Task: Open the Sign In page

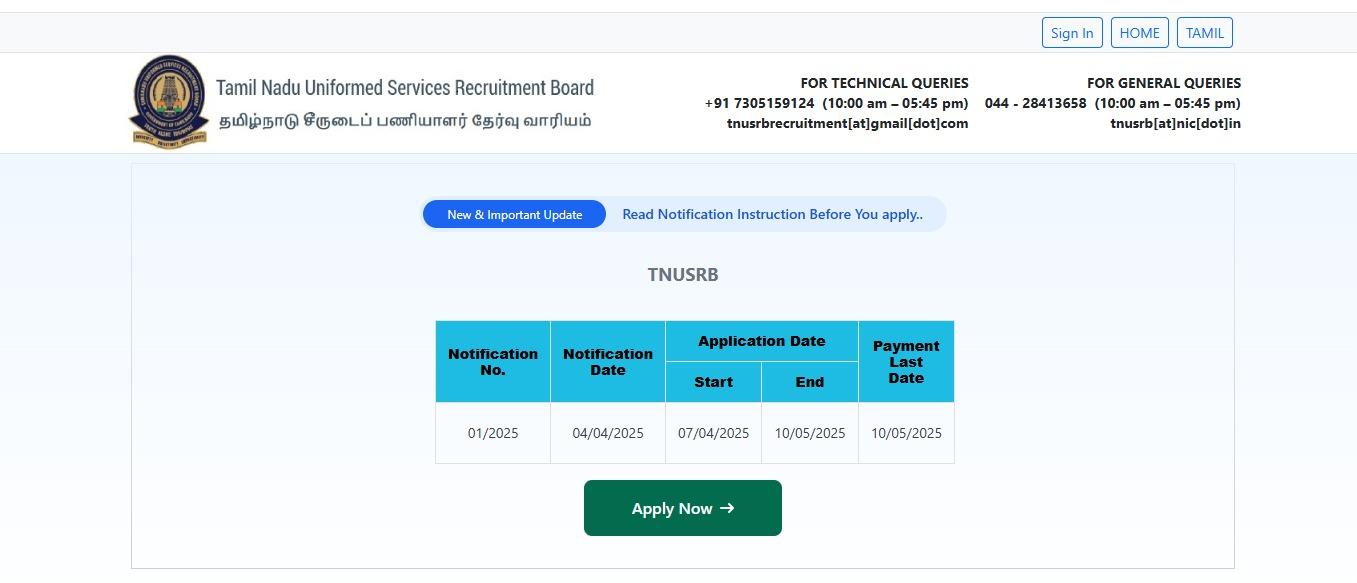Action: (1072, 33)
